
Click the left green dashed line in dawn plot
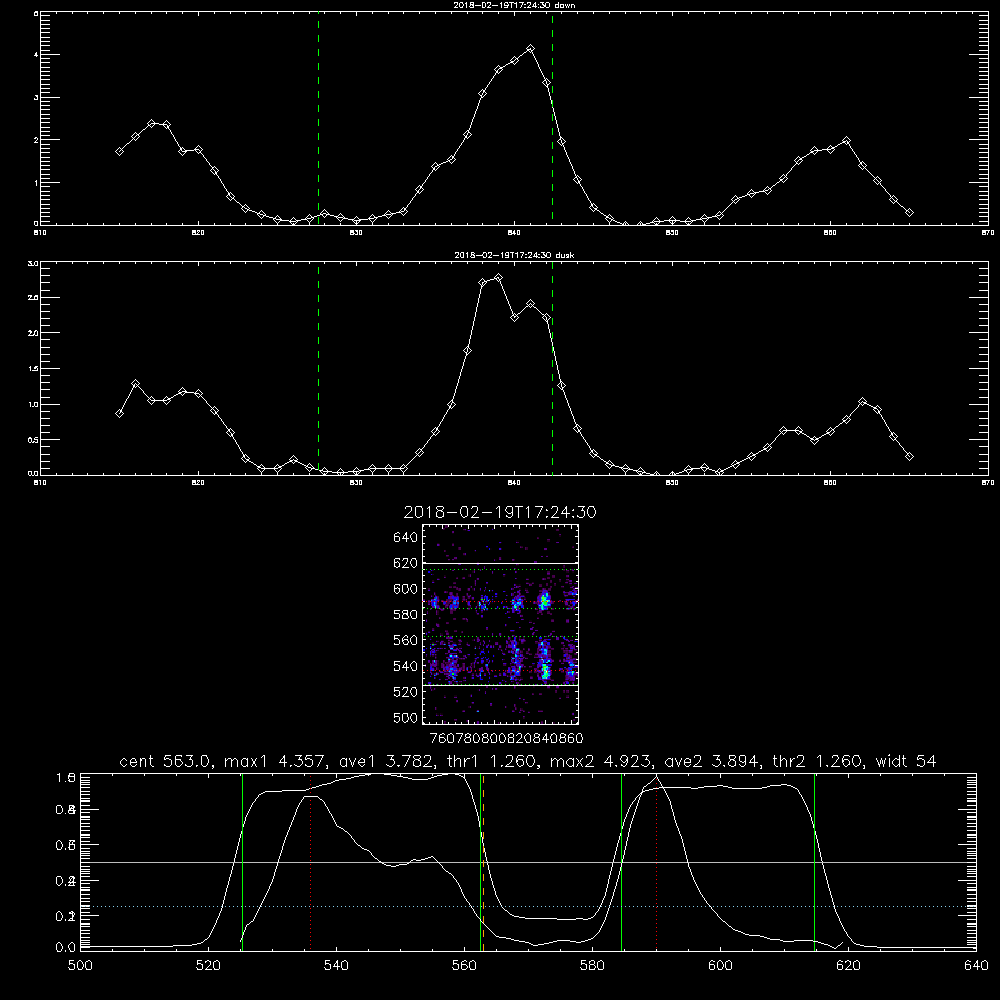(318, 119)
